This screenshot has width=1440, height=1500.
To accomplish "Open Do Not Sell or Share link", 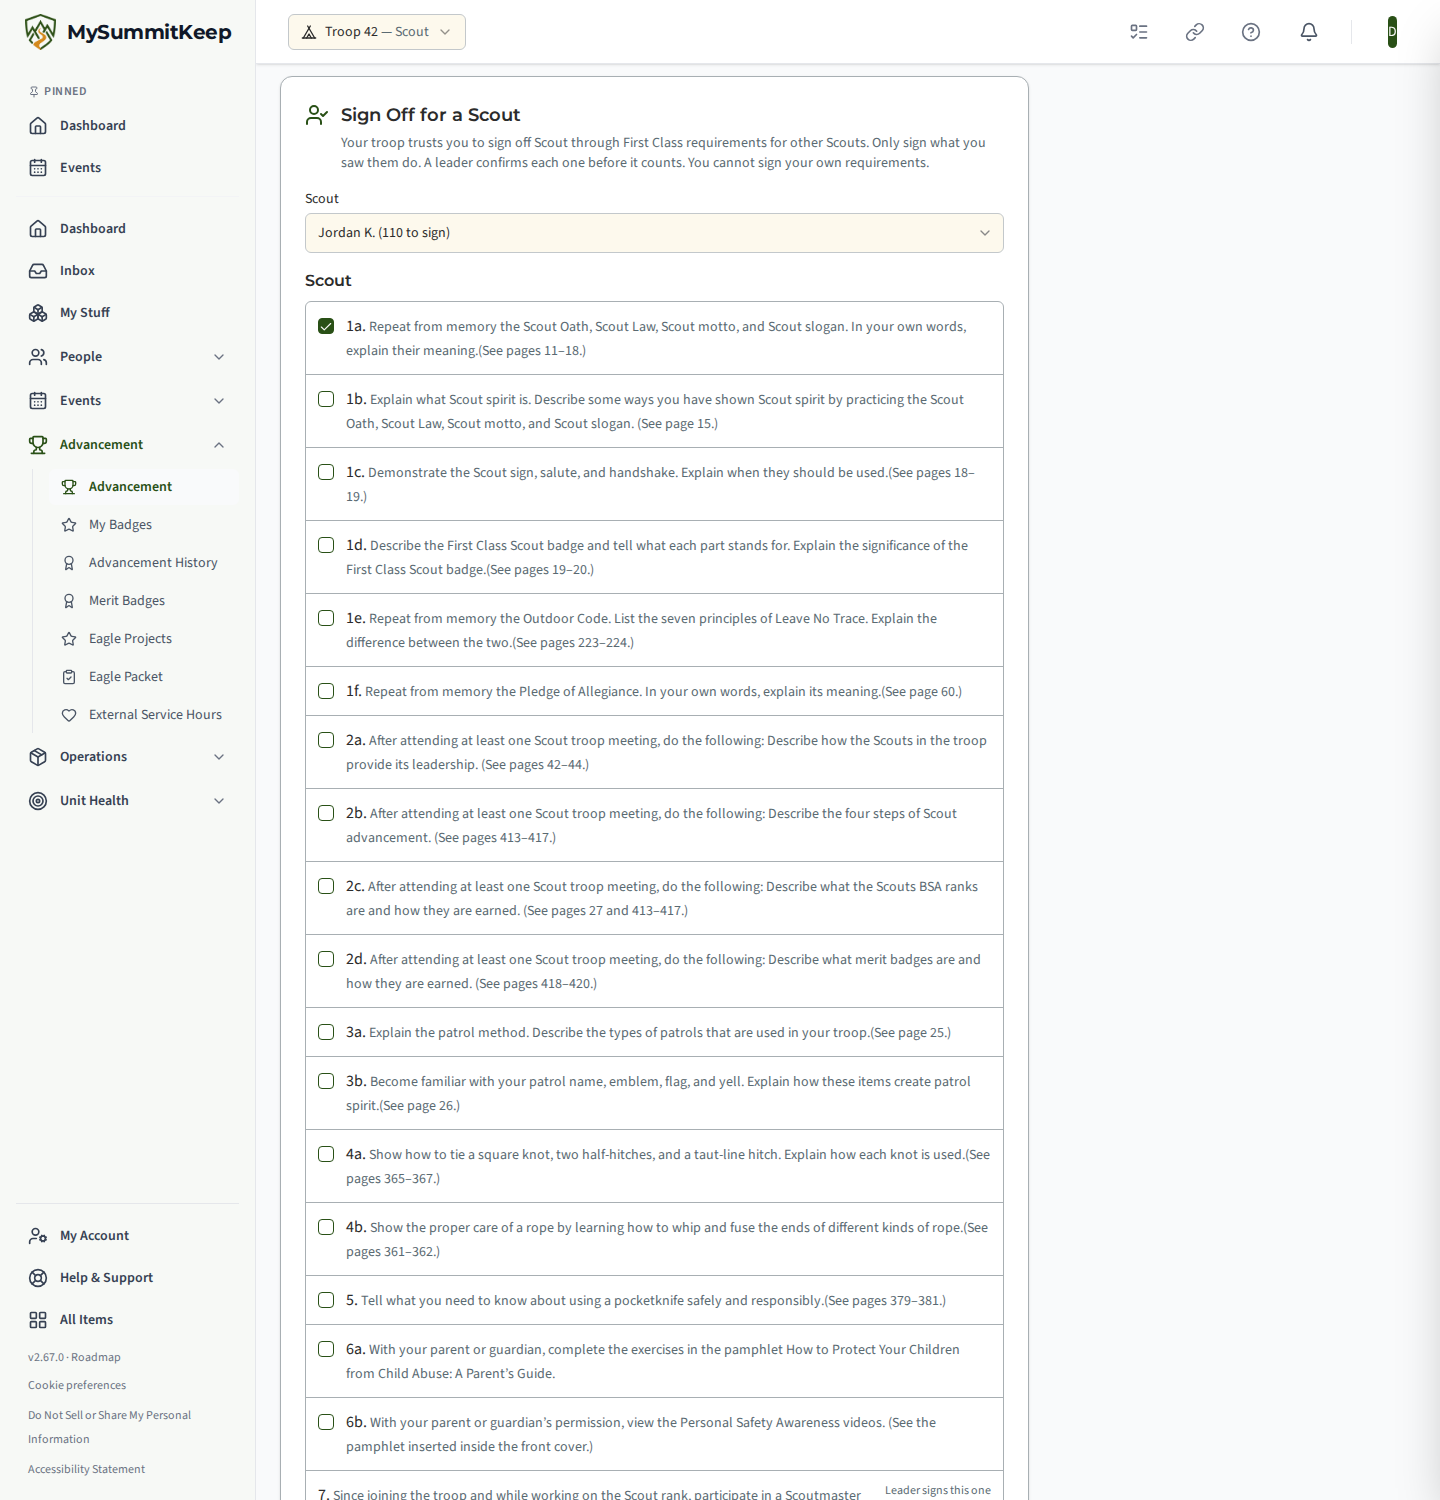I will tap(109, 1427).
